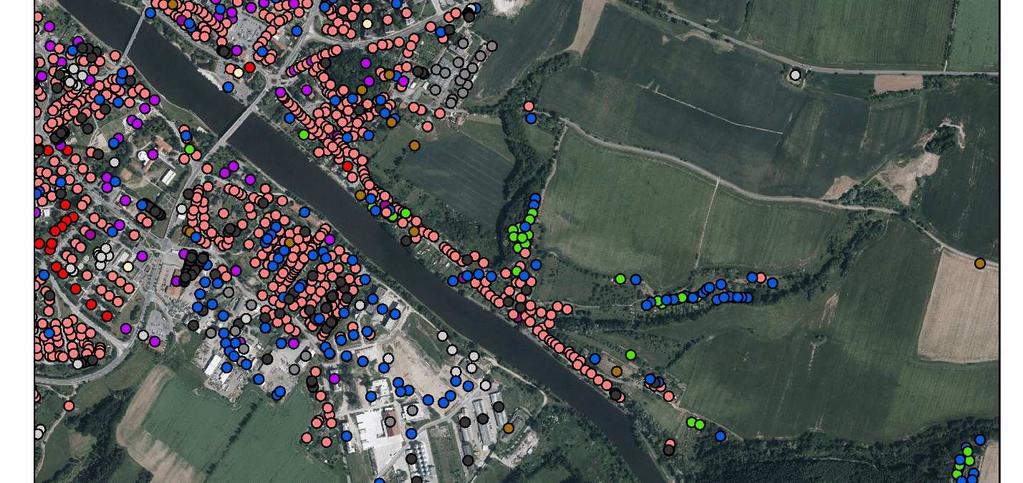The width and height of the screenshot is (1023, 483).
Task: Click the isolated pink marker in the lower-left woods
Action: click(69, 405)
